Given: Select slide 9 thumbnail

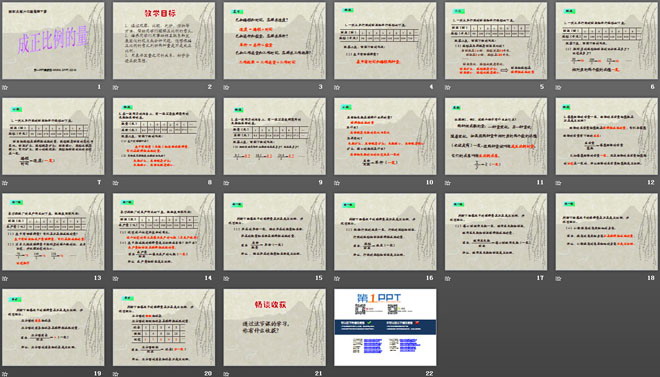Looking at the screenshot, I should [274, 136].
